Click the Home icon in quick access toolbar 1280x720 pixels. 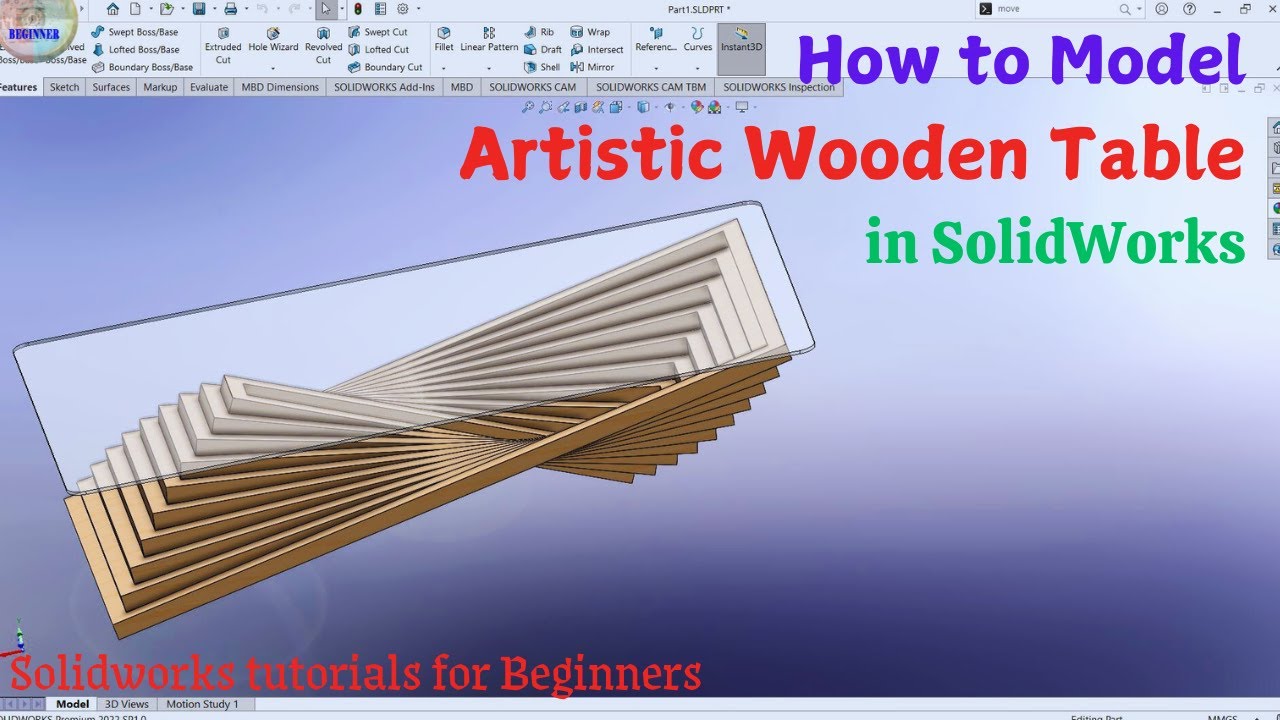pos(112,9)
